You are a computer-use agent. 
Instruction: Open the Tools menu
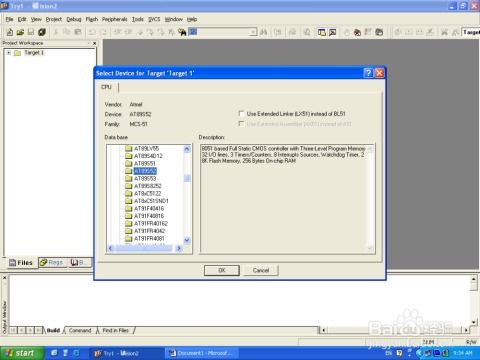[138, 19]
